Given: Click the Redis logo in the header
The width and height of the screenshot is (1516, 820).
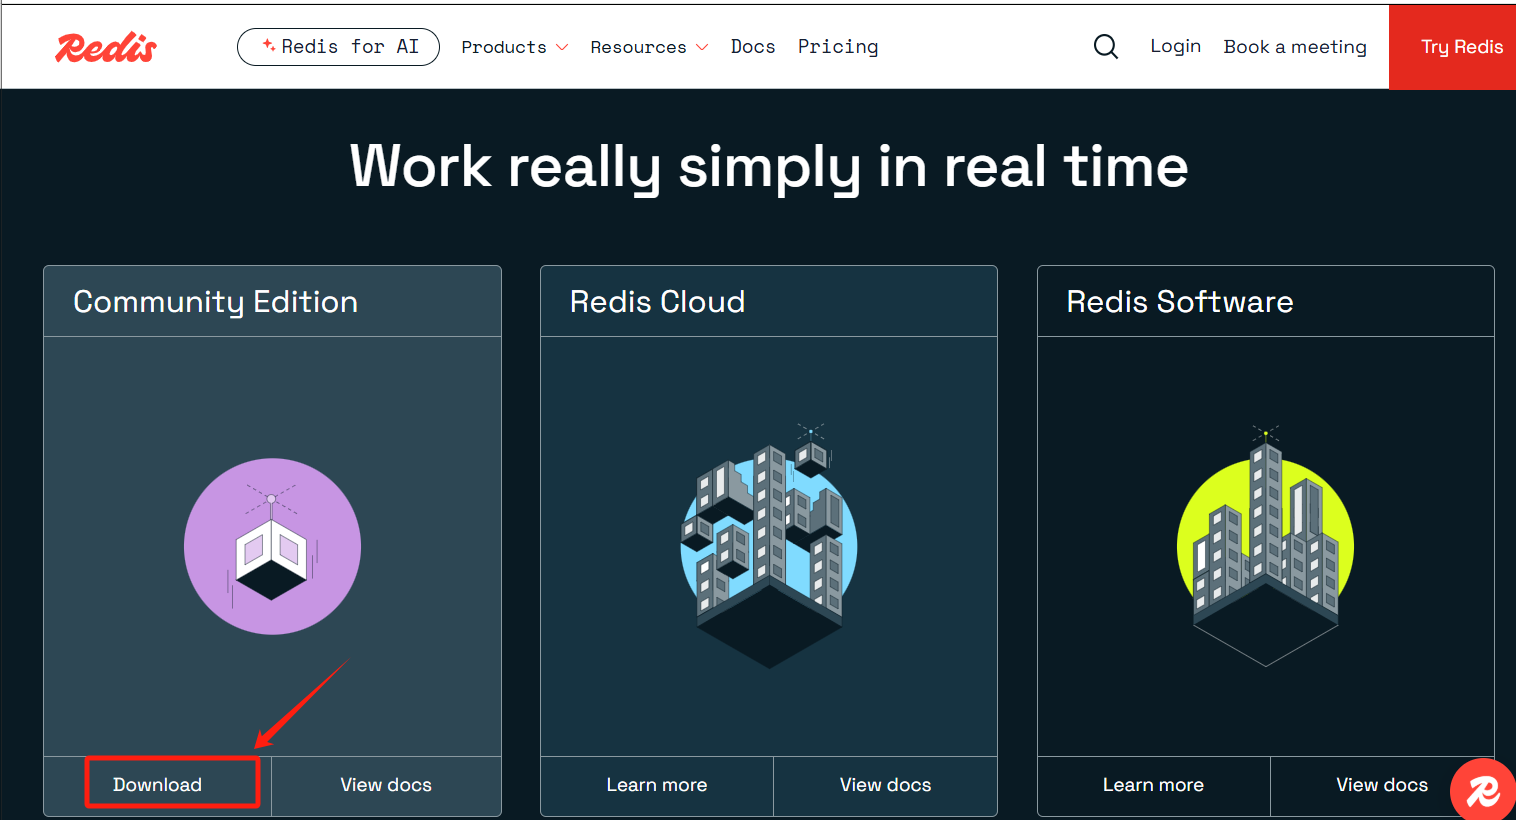Looking at the screenshot, I should (106, 47).
